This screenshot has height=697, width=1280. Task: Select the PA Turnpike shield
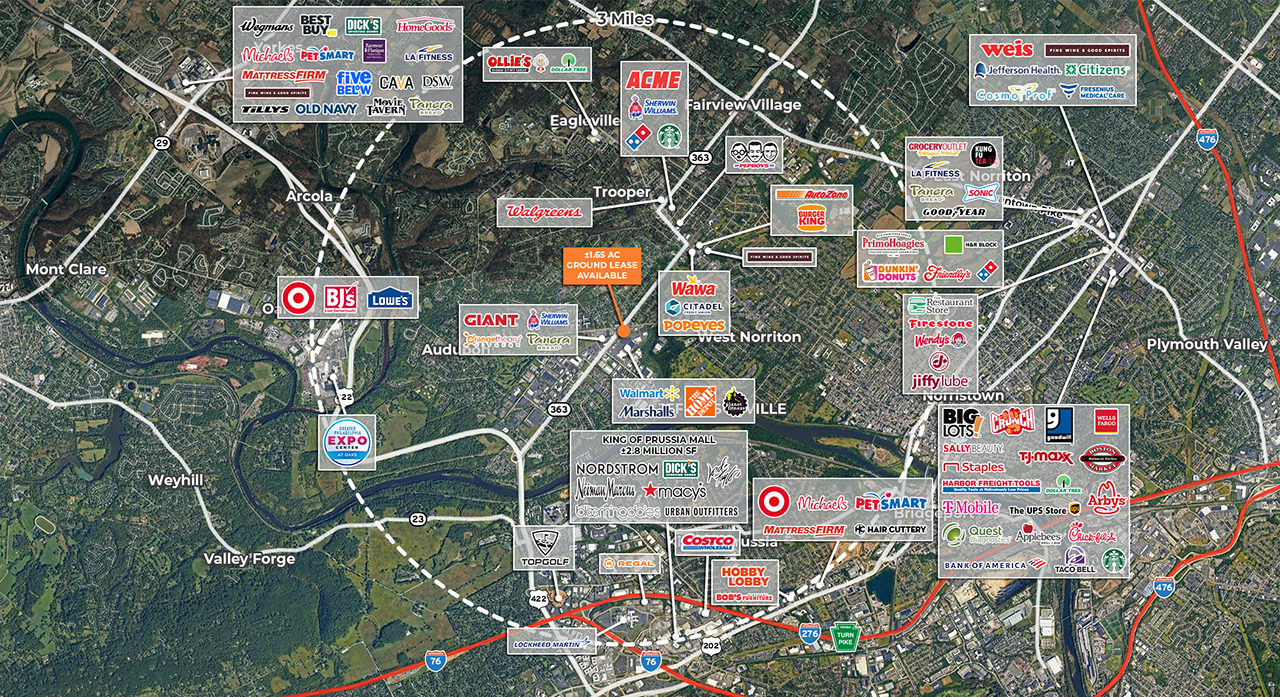pos(846,637)
